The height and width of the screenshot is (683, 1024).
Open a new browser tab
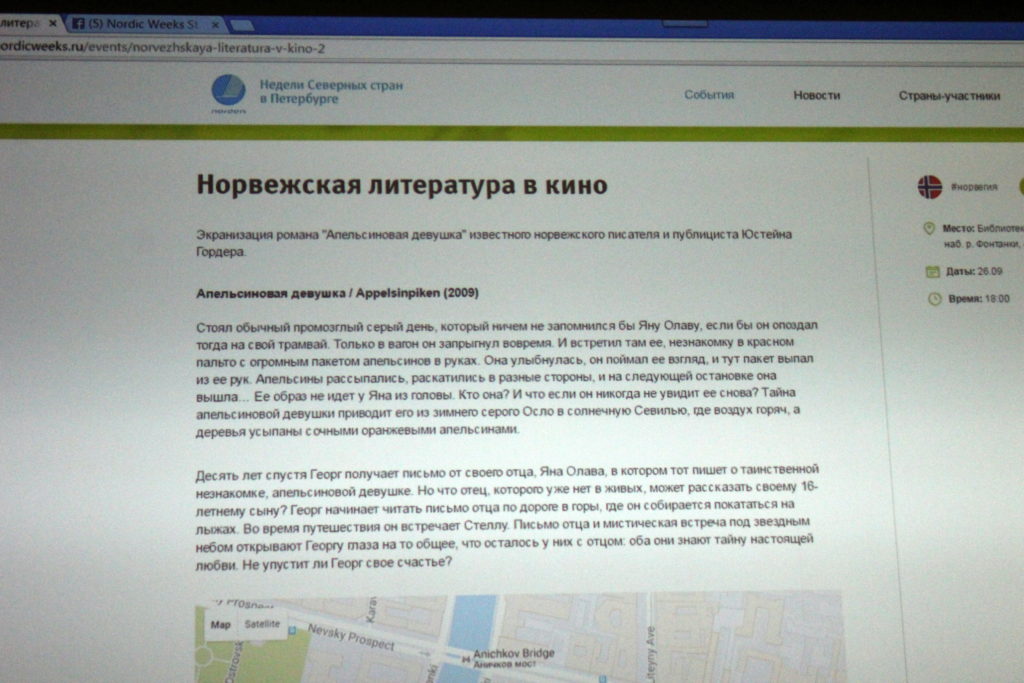pyautogui.click(x=242, y=25)
